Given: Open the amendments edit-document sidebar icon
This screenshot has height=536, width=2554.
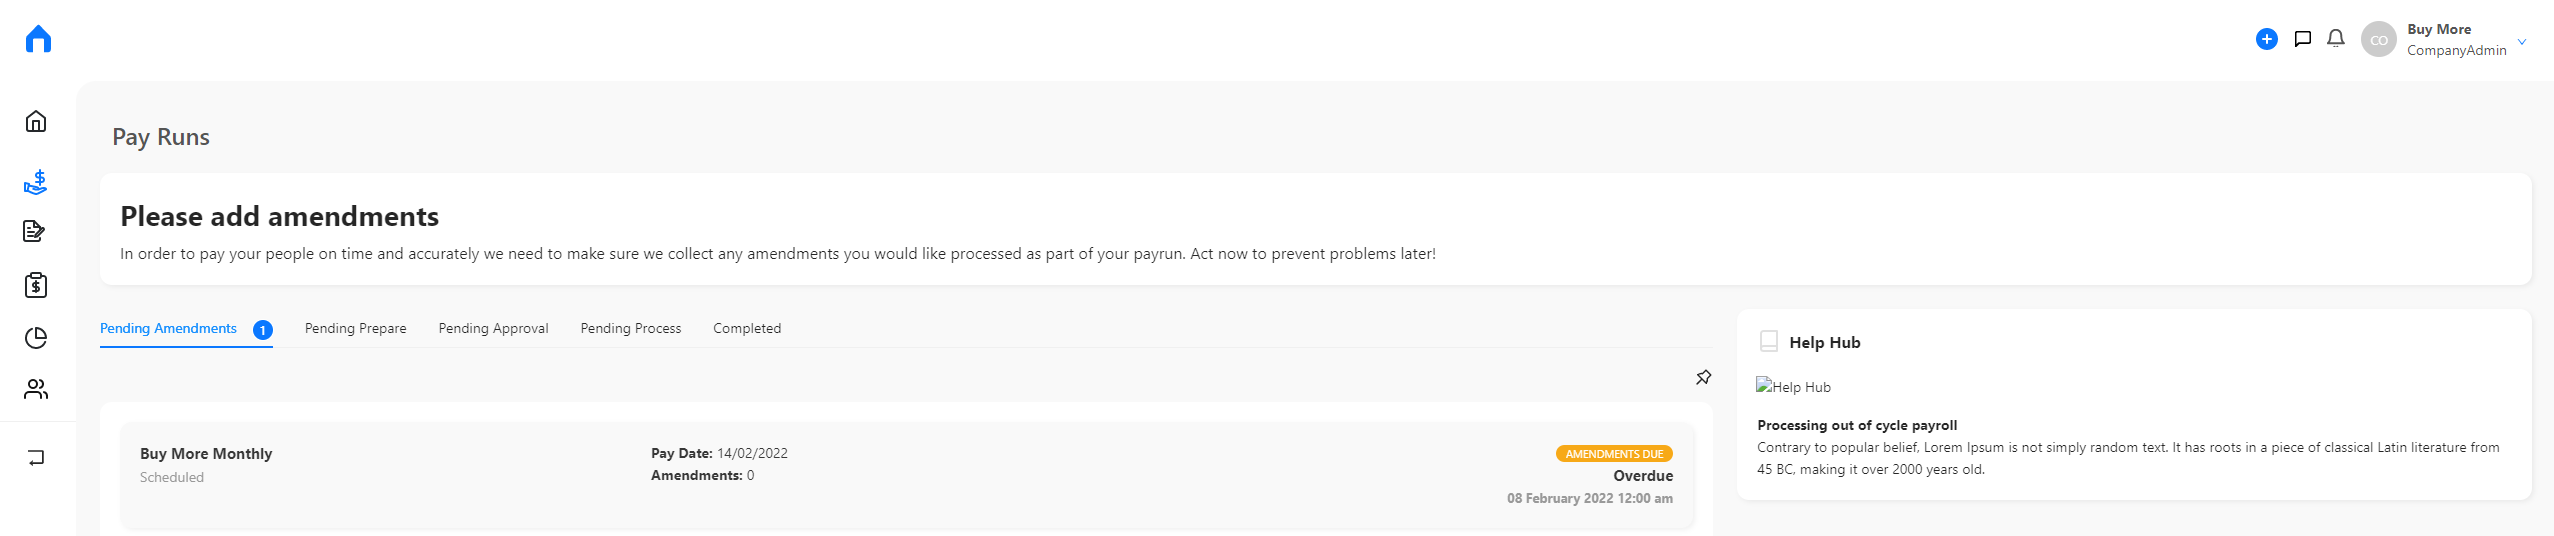Looking at the screenshot, I should coord(34,231).
